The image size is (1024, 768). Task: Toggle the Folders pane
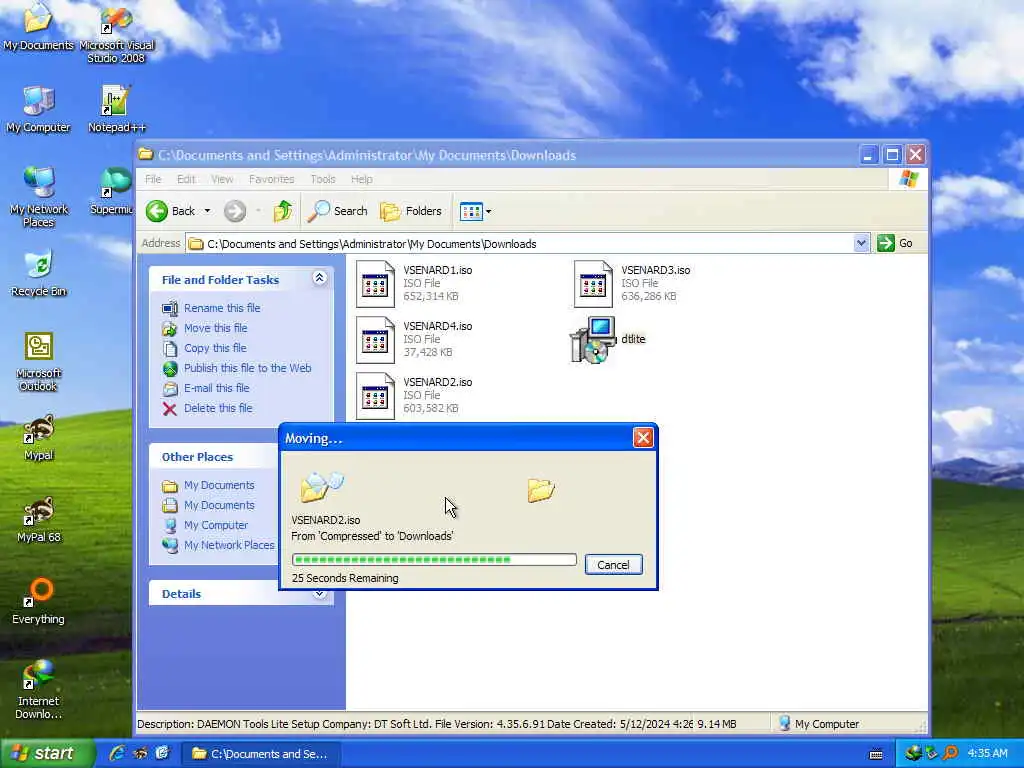click(x=411, y=211)
